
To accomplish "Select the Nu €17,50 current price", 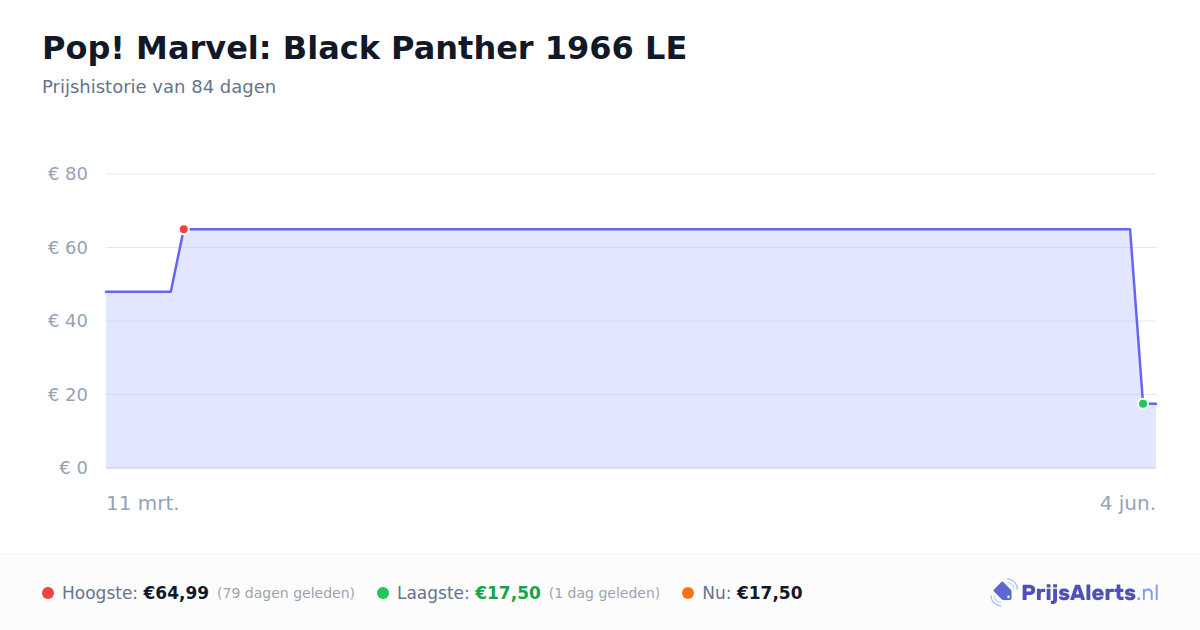I will (x=769, y=593).
